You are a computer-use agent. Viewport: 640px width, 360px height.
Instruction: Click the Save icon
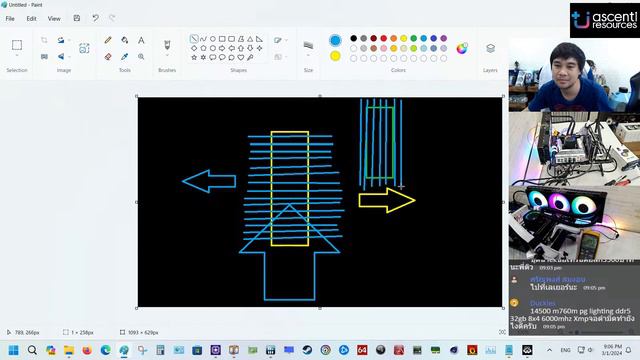pyautogui.click(x=77, y=18)
